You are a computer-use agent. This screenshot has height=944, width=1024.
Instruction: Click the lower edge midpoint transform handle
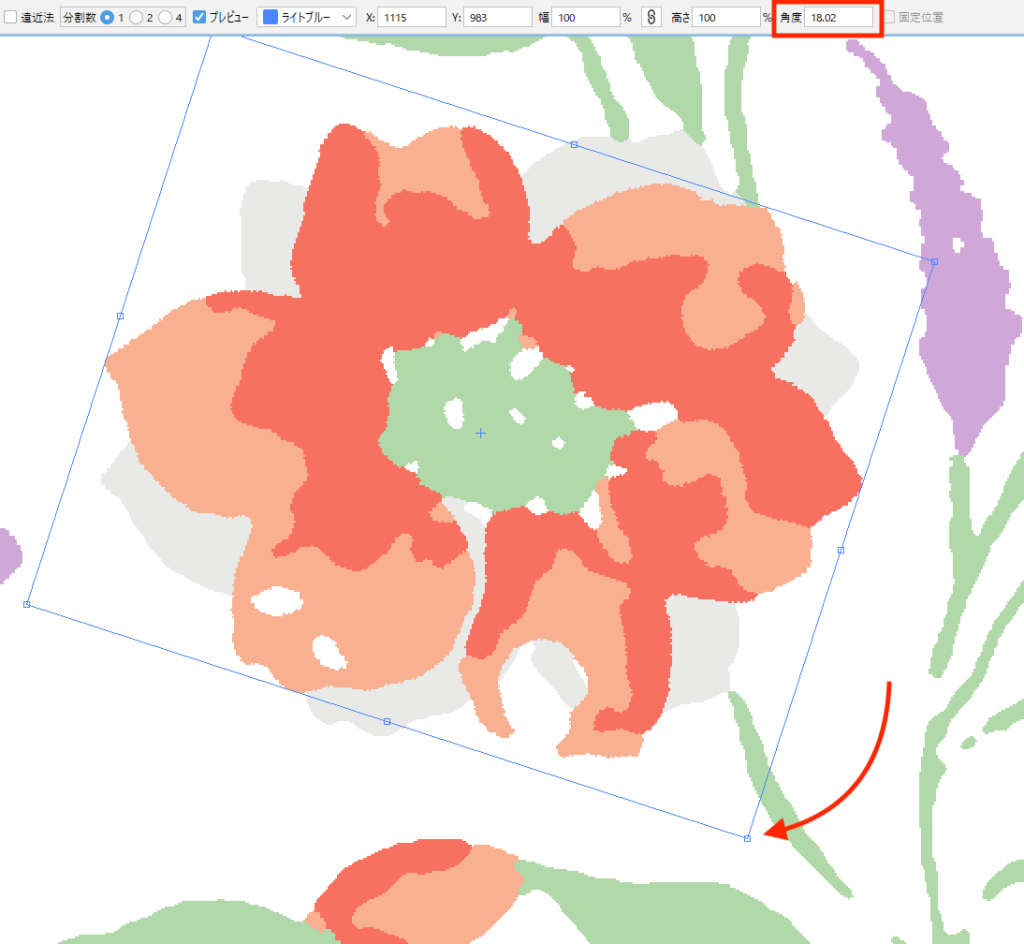coord(387,721)
